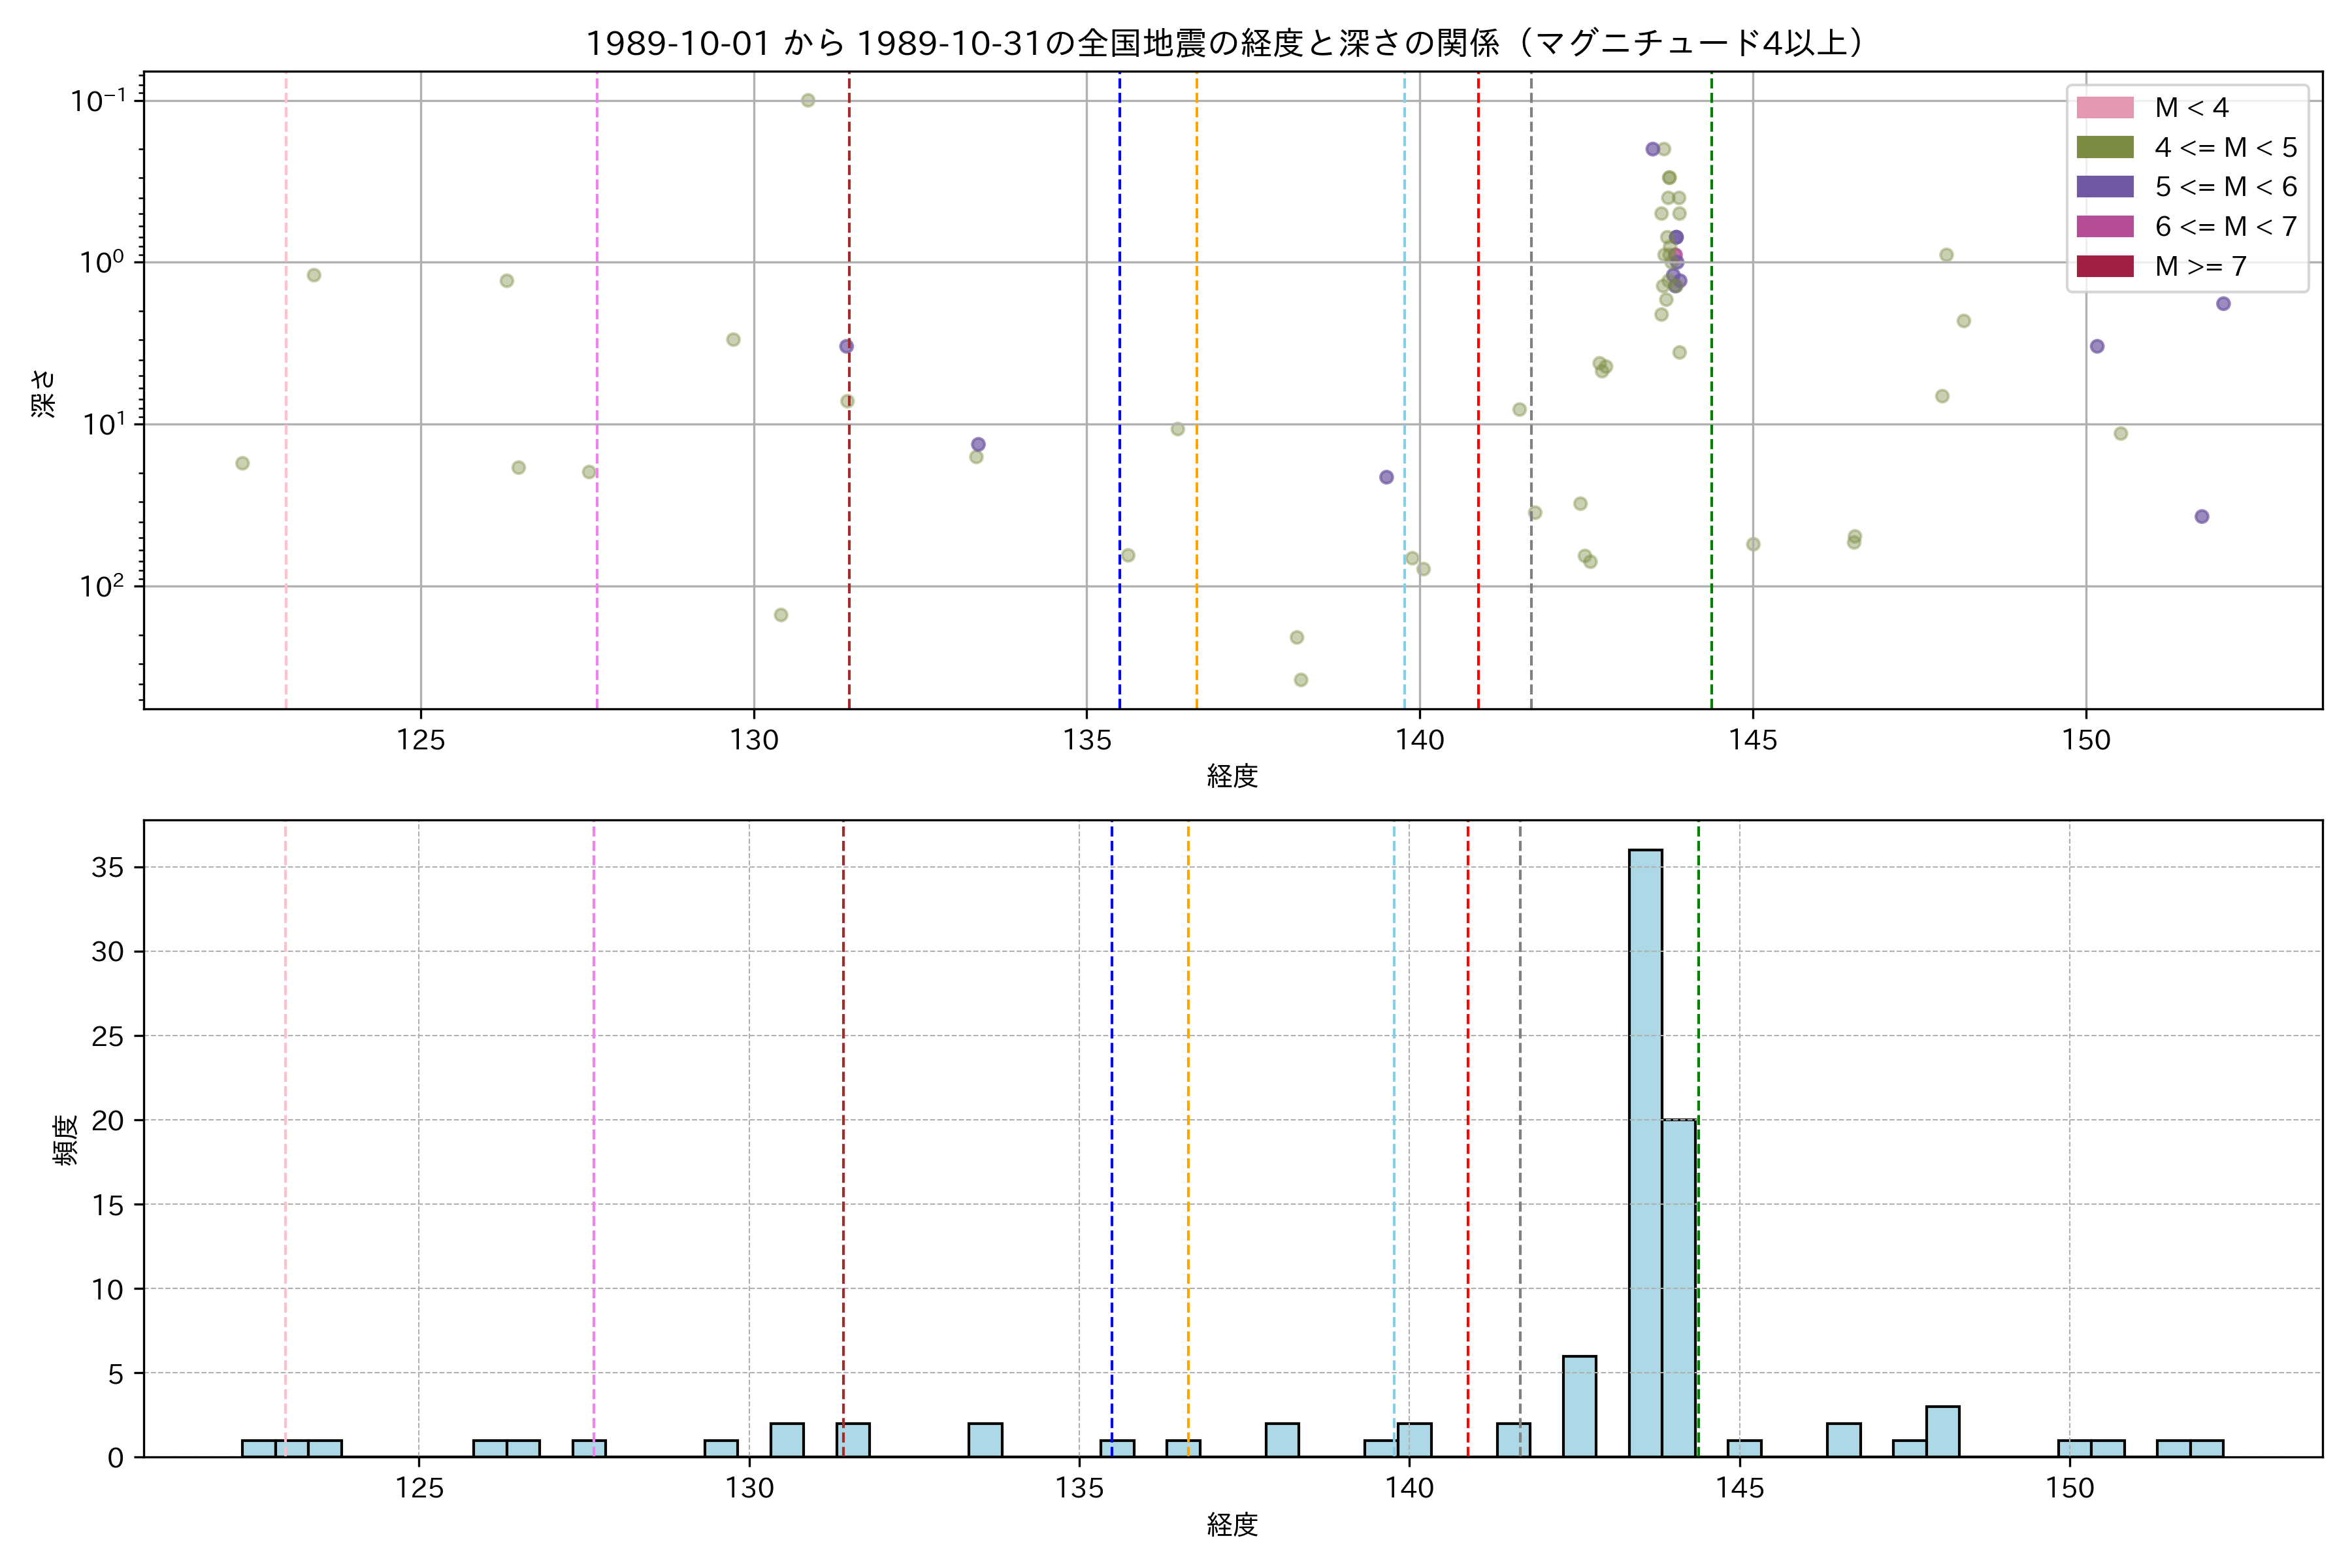Screen dimensions: 2352x1568
Task: Click the olive 4 <= M < 5 swatch
Action: 2104,148
